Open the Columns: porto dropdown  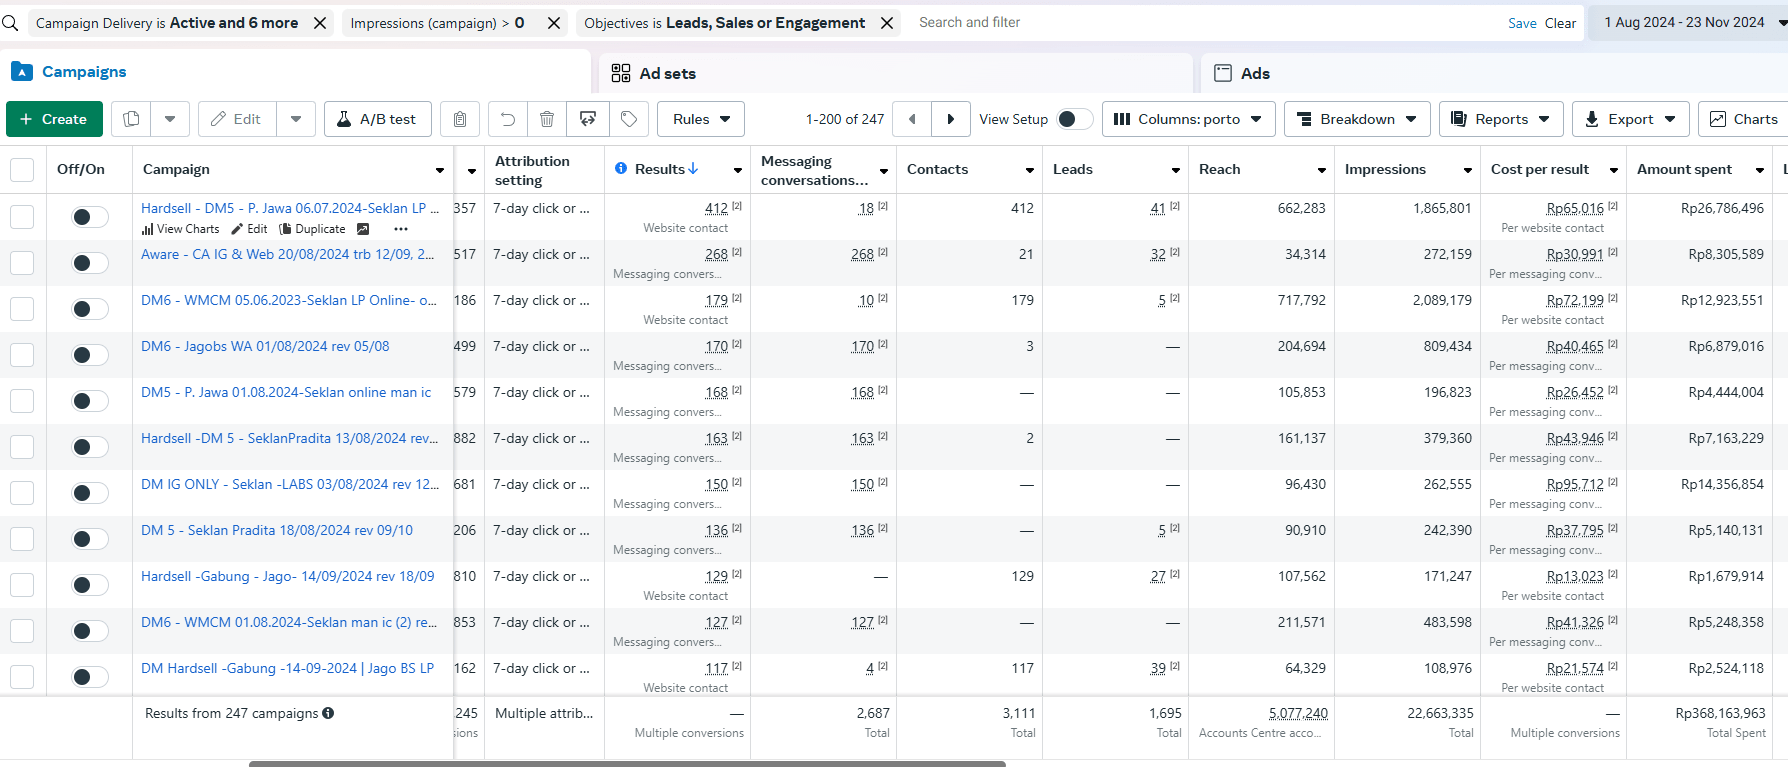[x=1188, y=119]
